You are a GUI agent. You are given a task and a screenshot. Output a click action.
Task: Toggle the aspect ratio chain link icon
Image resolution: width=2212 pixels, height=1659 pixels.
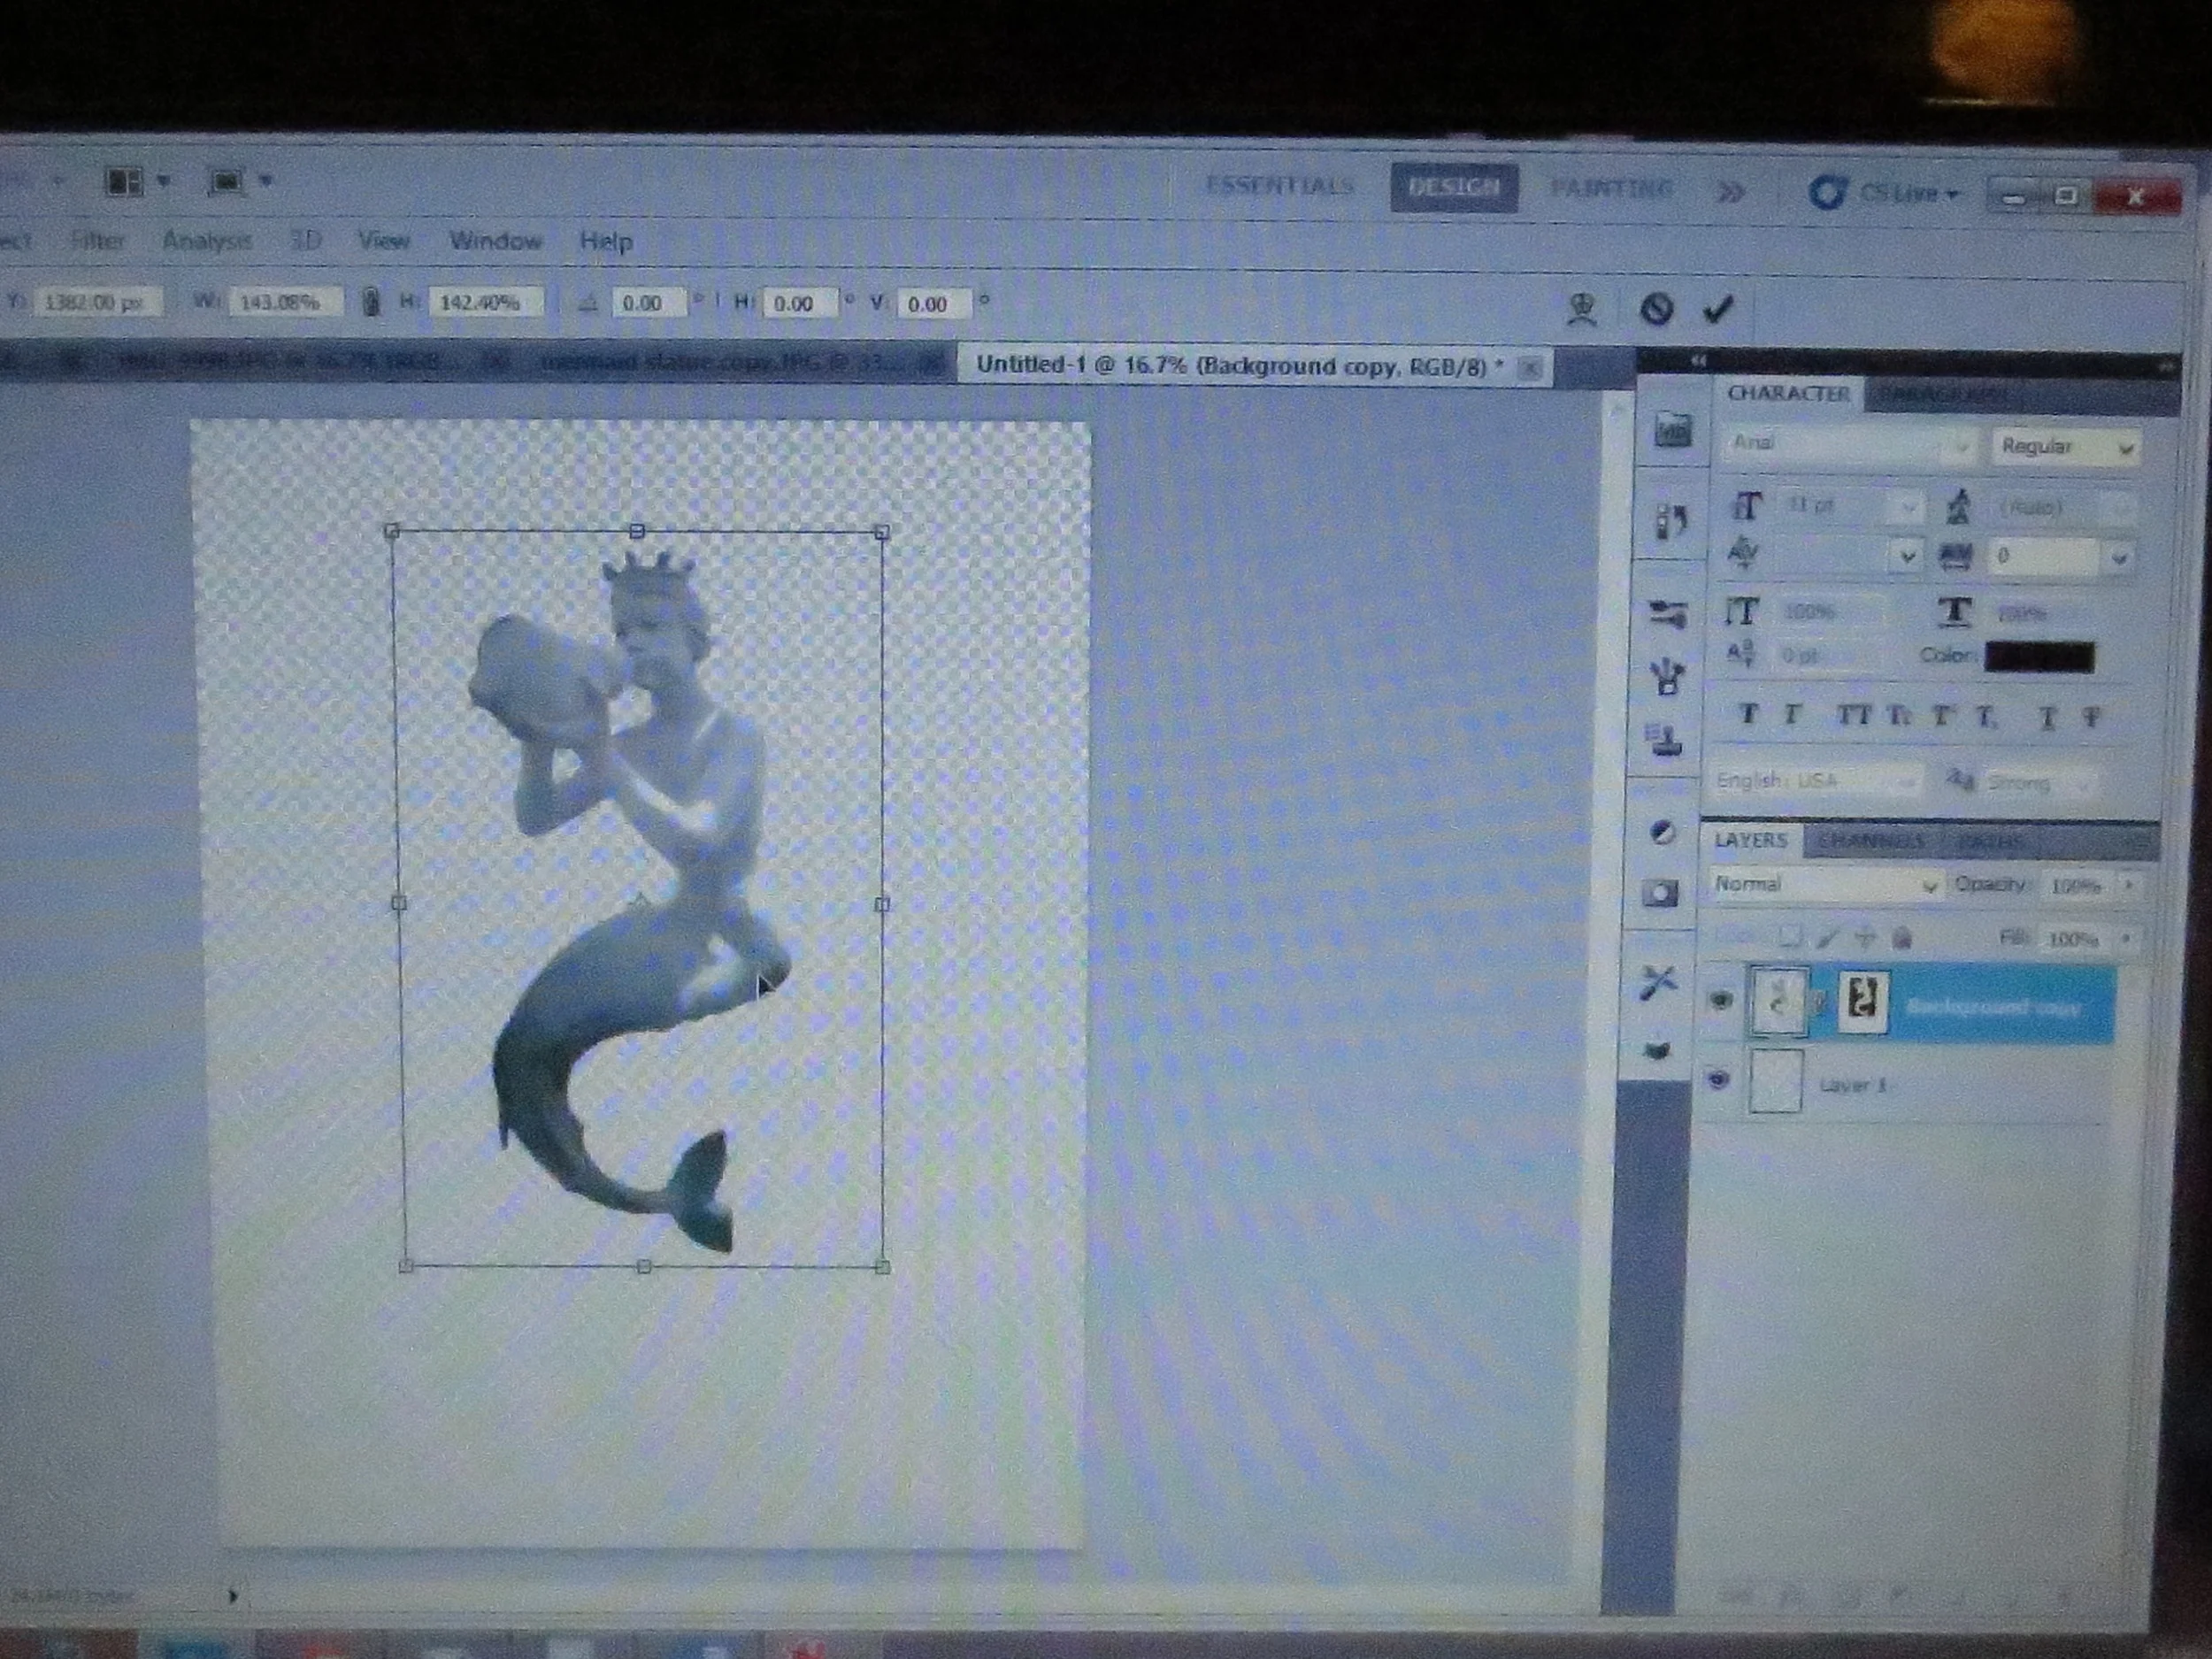(371, 302)
